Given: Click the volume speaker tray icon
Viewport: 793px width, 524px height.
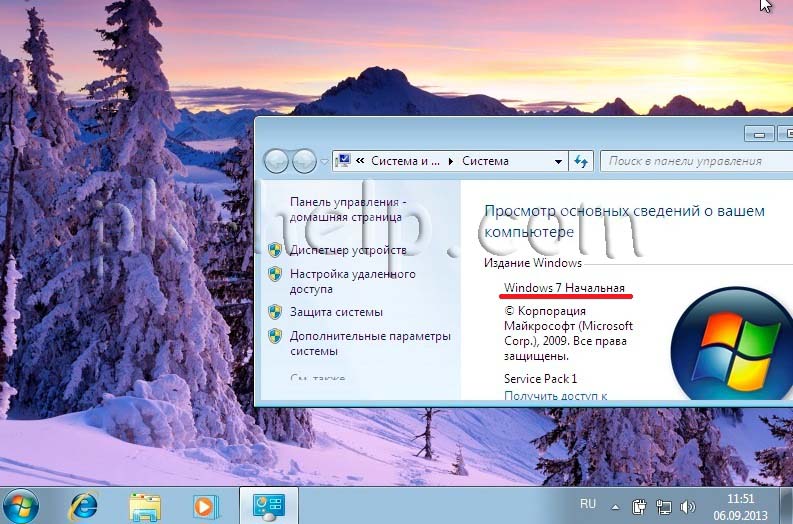Looking at the screenshot, I should coord(687,505).
